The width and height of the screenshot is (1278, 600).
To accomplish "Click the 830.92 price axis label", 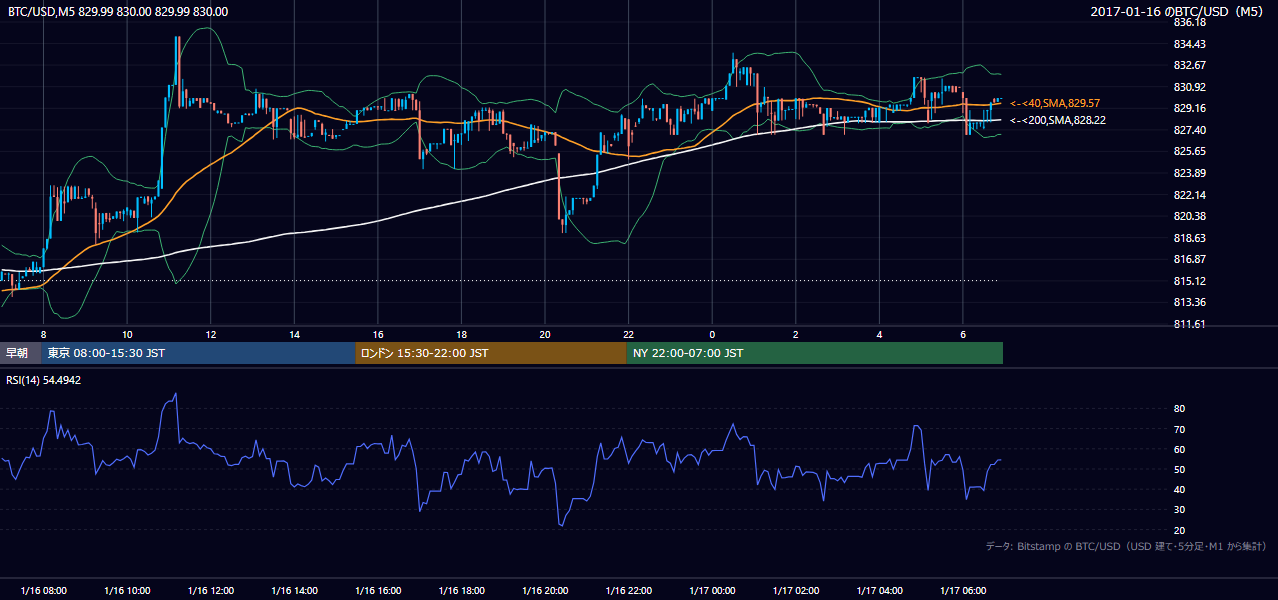I will pyautogui.click(x=1189, y=87).
